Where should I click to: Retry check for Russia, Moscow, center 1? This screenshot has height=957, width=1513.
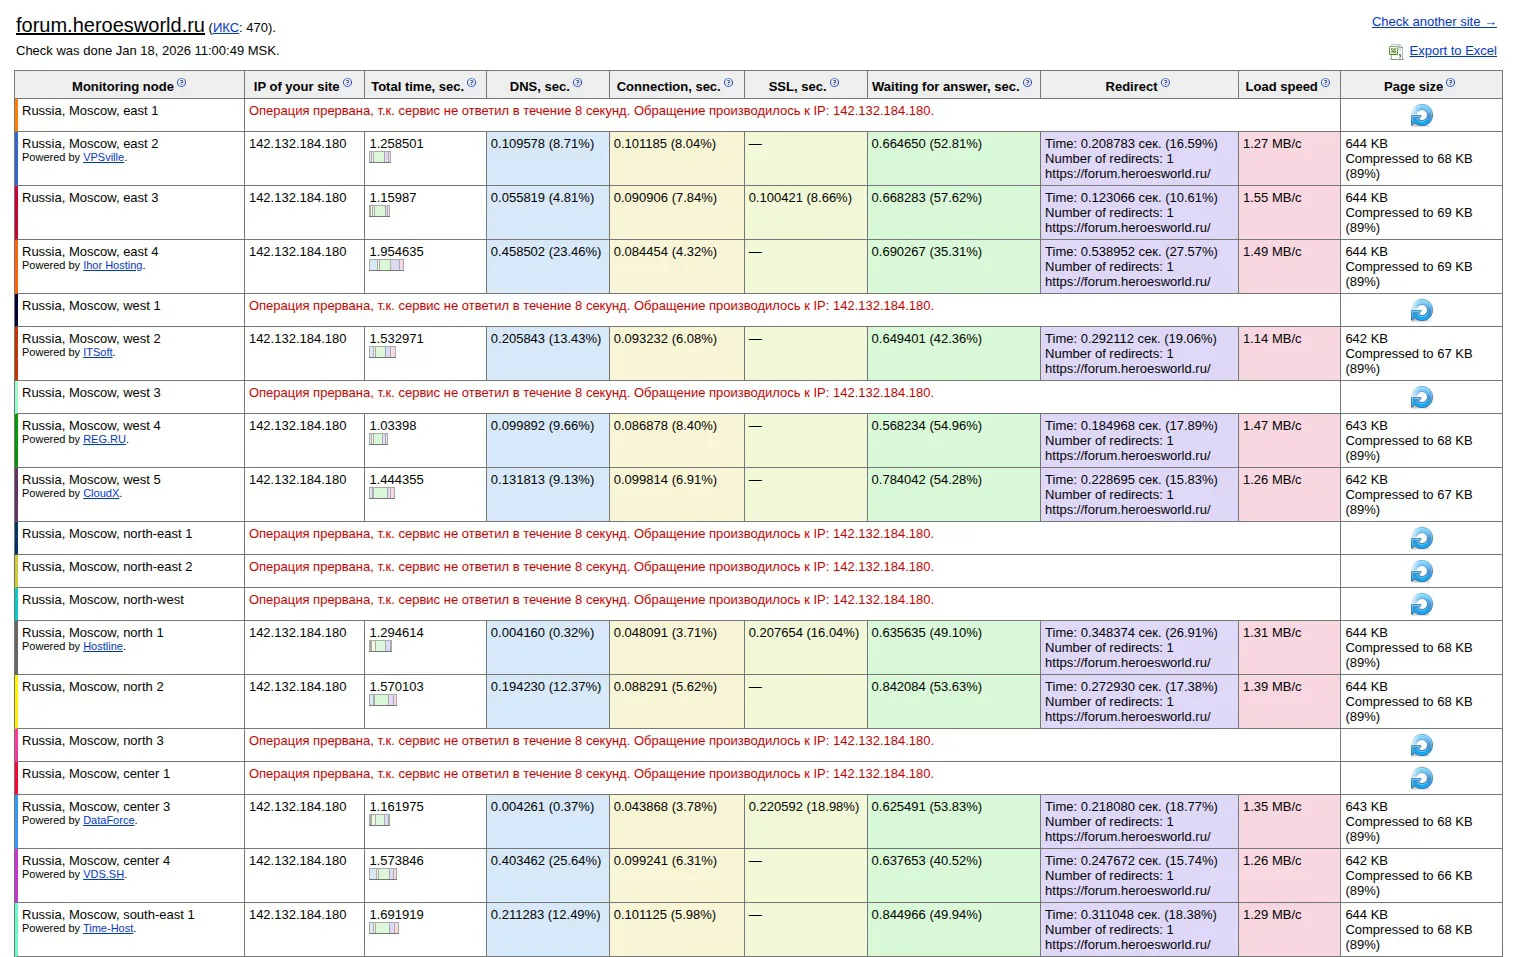1420,779
